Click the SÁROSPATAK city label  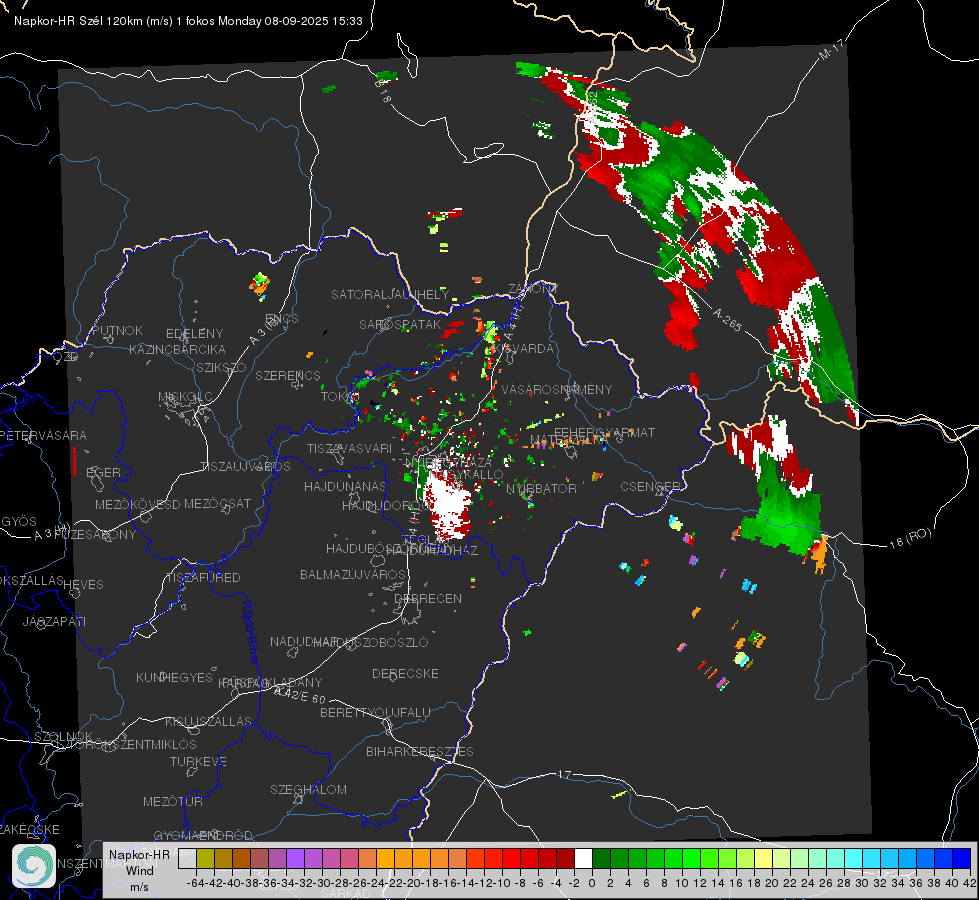click(400, 324)
